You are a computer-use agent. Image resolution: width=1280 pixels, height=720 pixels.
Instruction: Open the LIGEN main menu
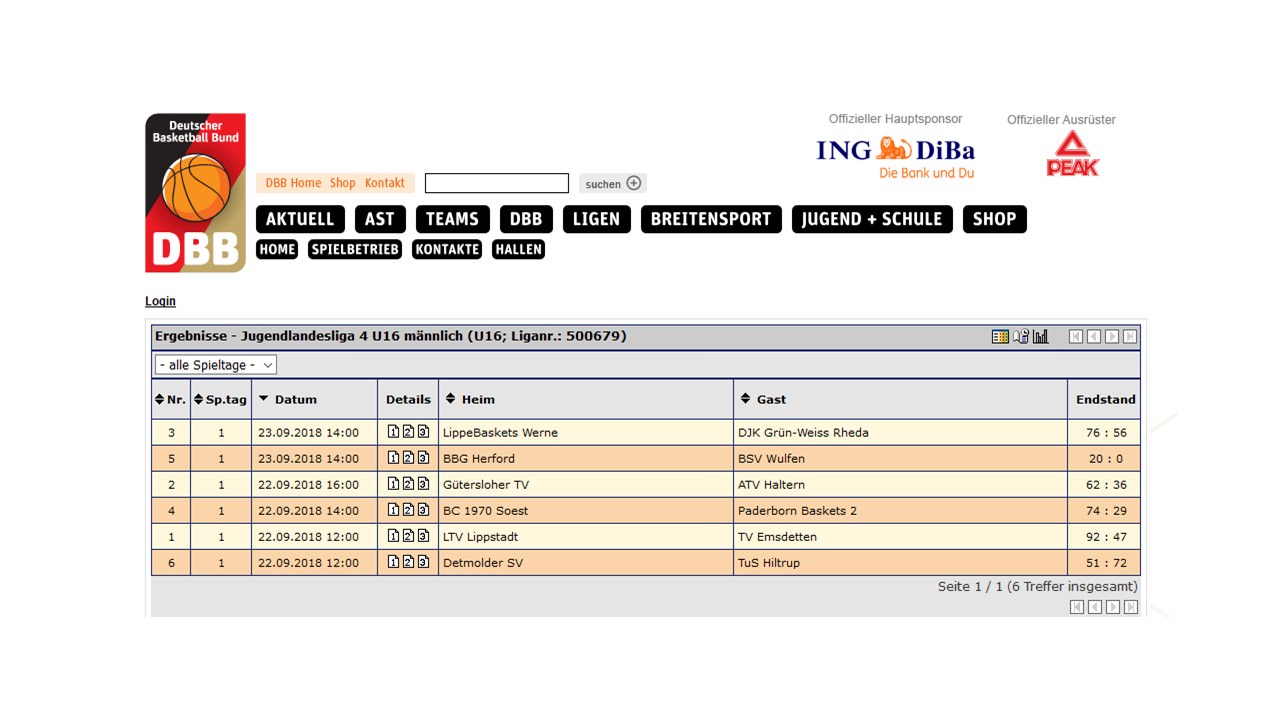pos(596,219)
